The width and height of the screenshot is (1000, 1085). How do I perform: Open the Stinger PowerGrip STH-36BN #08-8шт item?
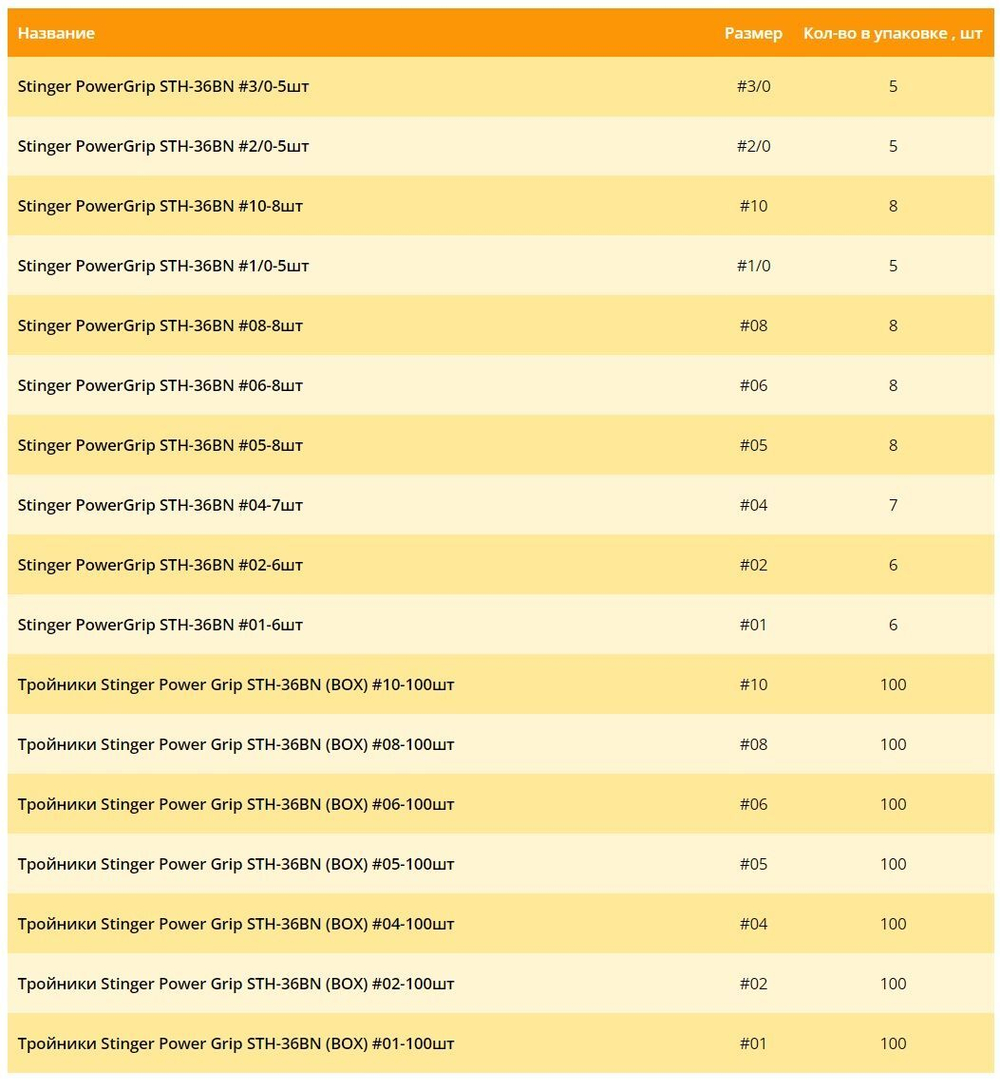point(160,326)
